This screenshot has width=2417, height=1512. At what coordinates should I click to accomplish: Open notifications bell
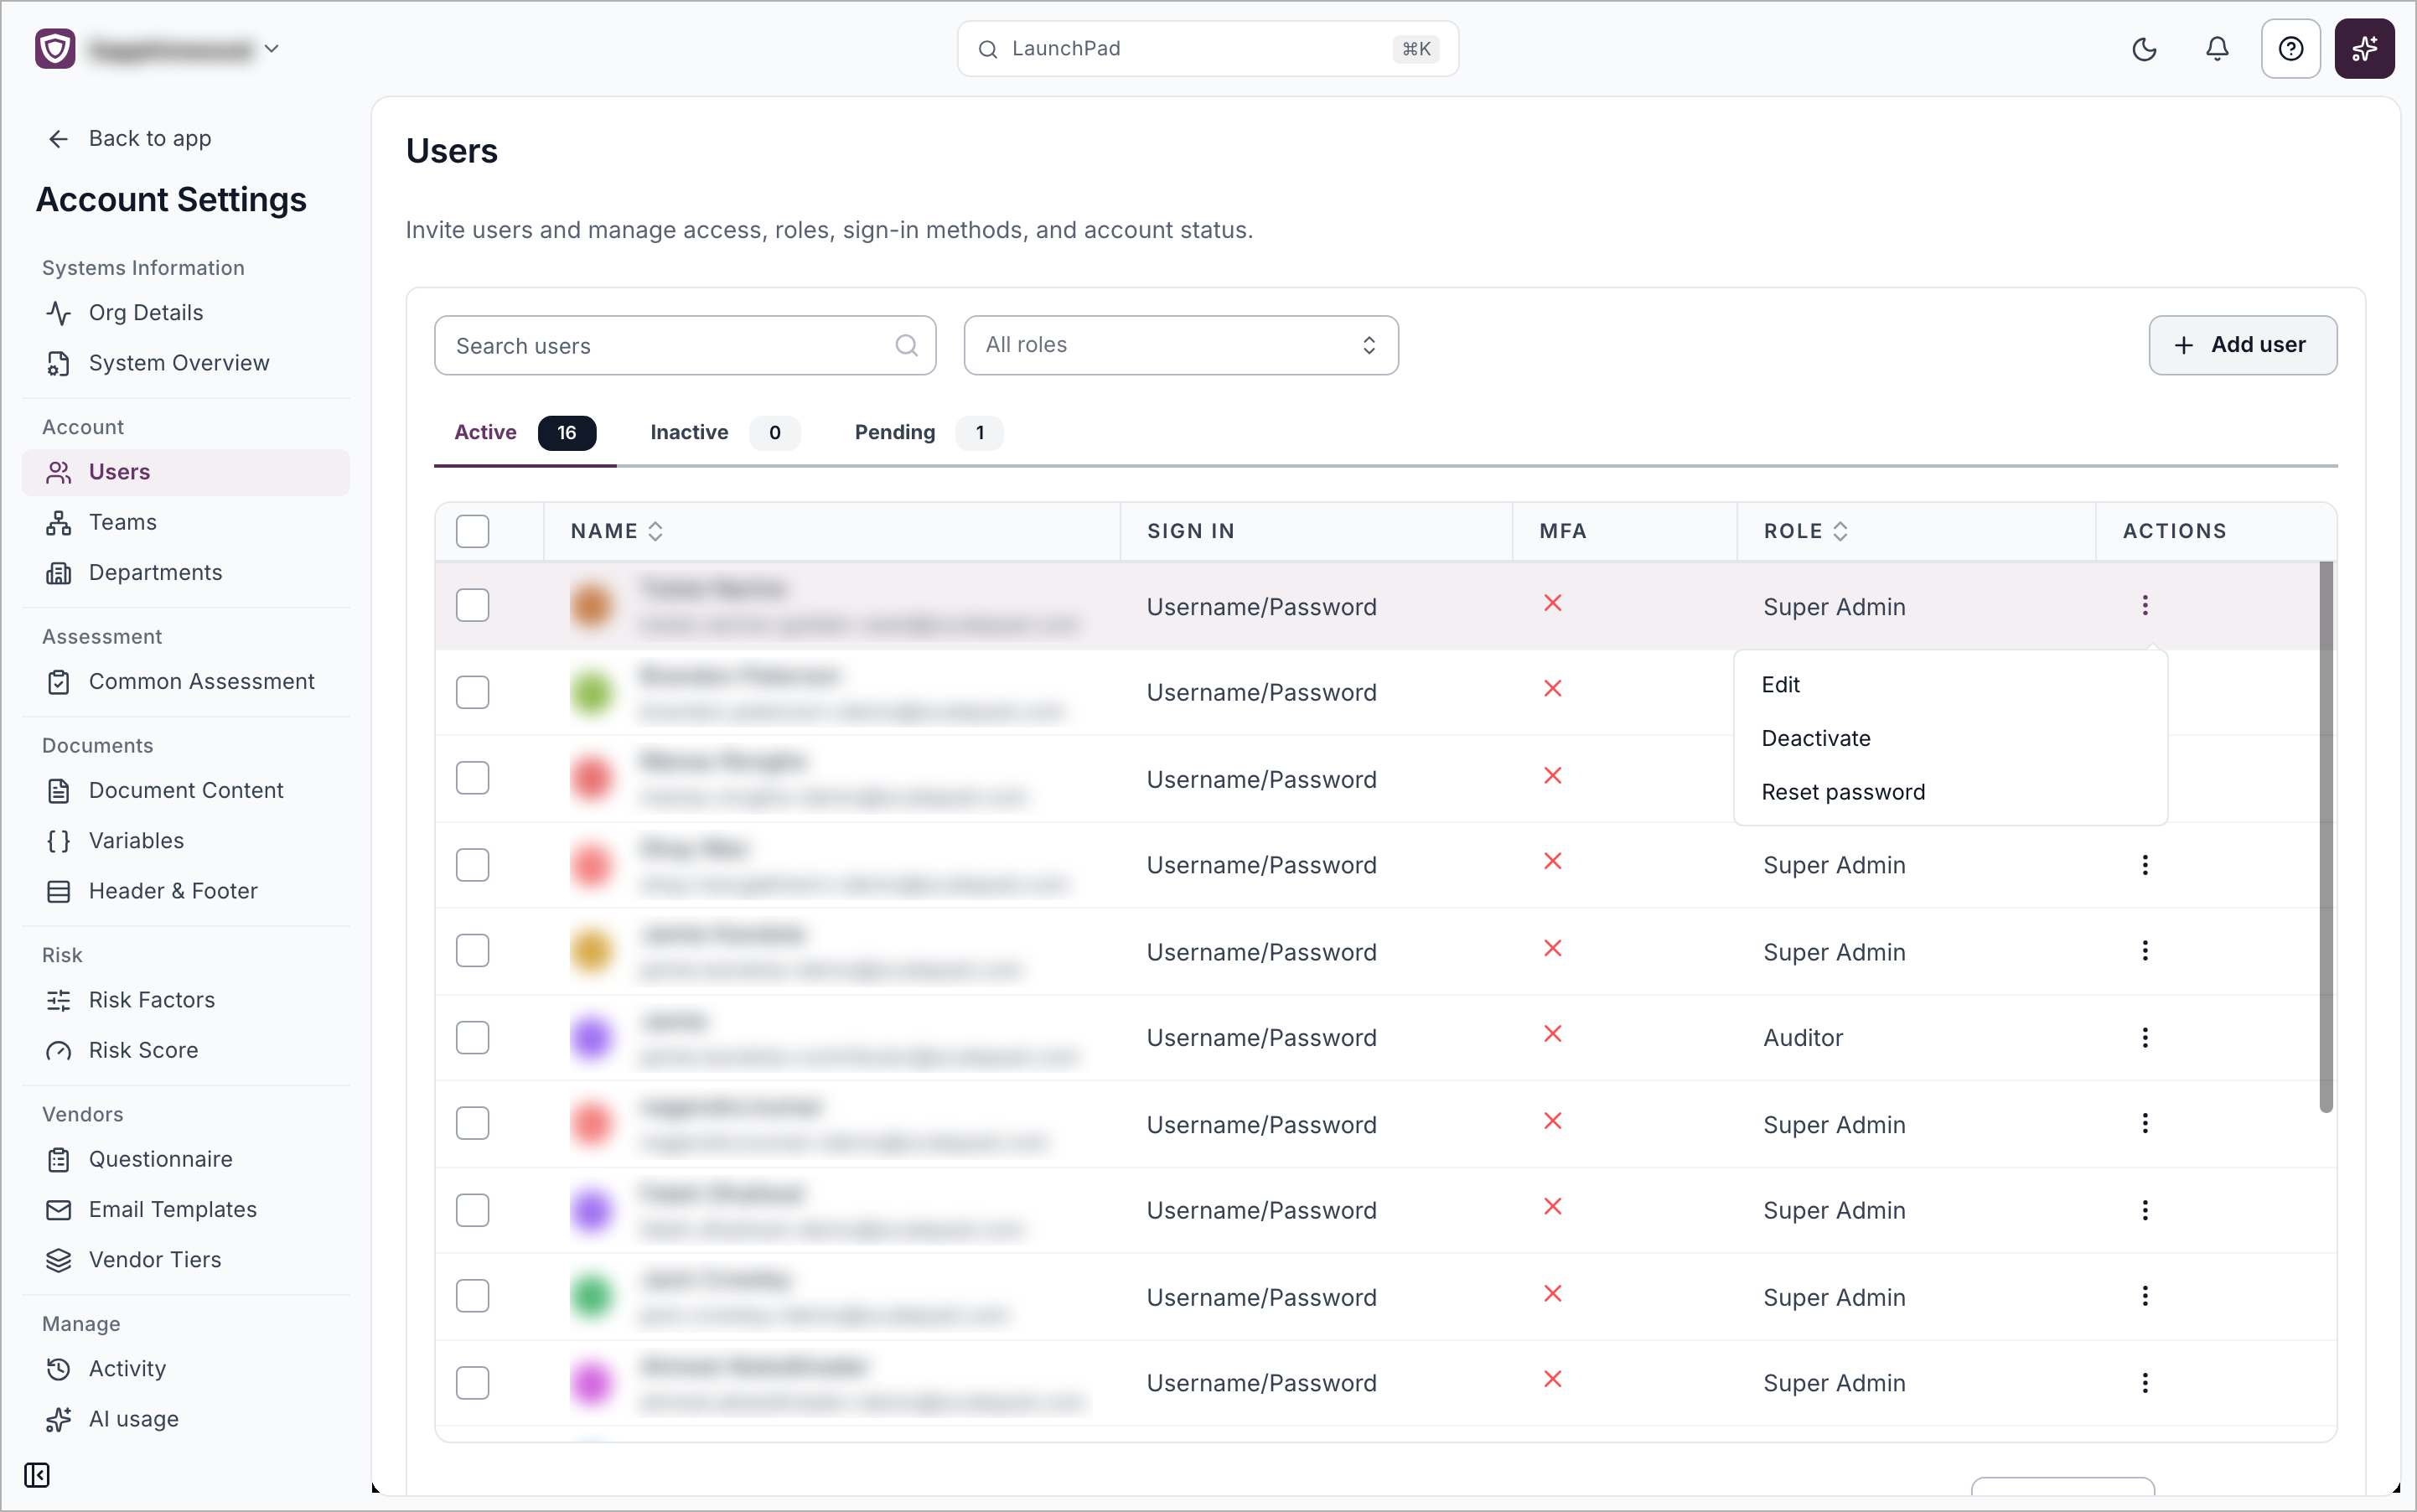pyautogui.click(x=2217, y=49)
